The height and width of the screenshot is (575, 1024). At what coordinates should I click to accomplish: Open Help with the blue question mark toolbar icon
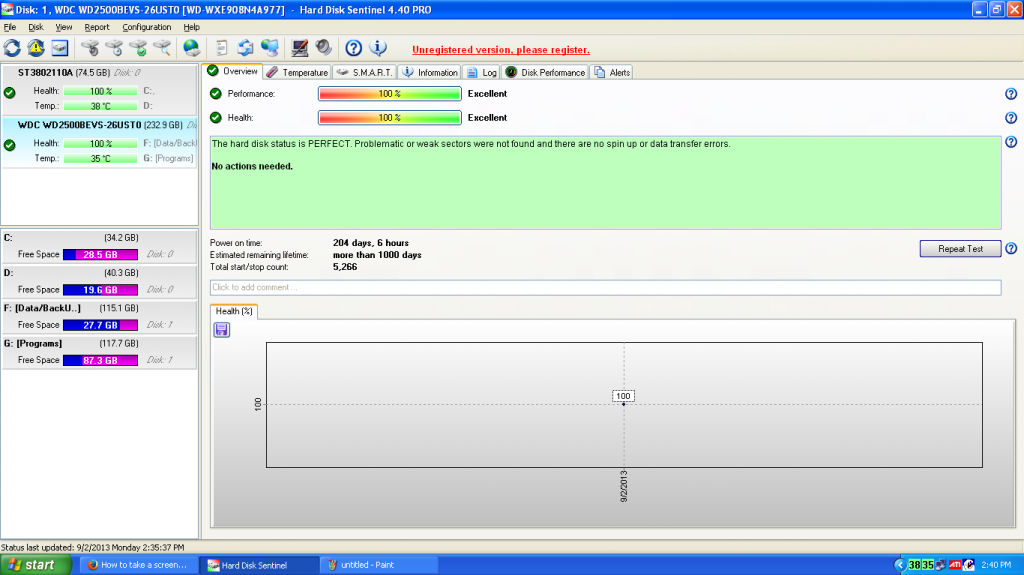353,48
